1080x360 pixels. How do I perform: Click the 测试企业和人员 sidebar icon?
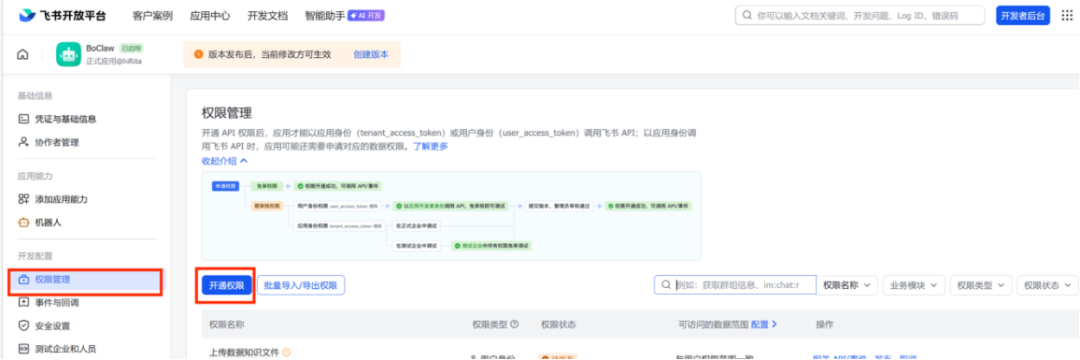click(x=23, y=348)
